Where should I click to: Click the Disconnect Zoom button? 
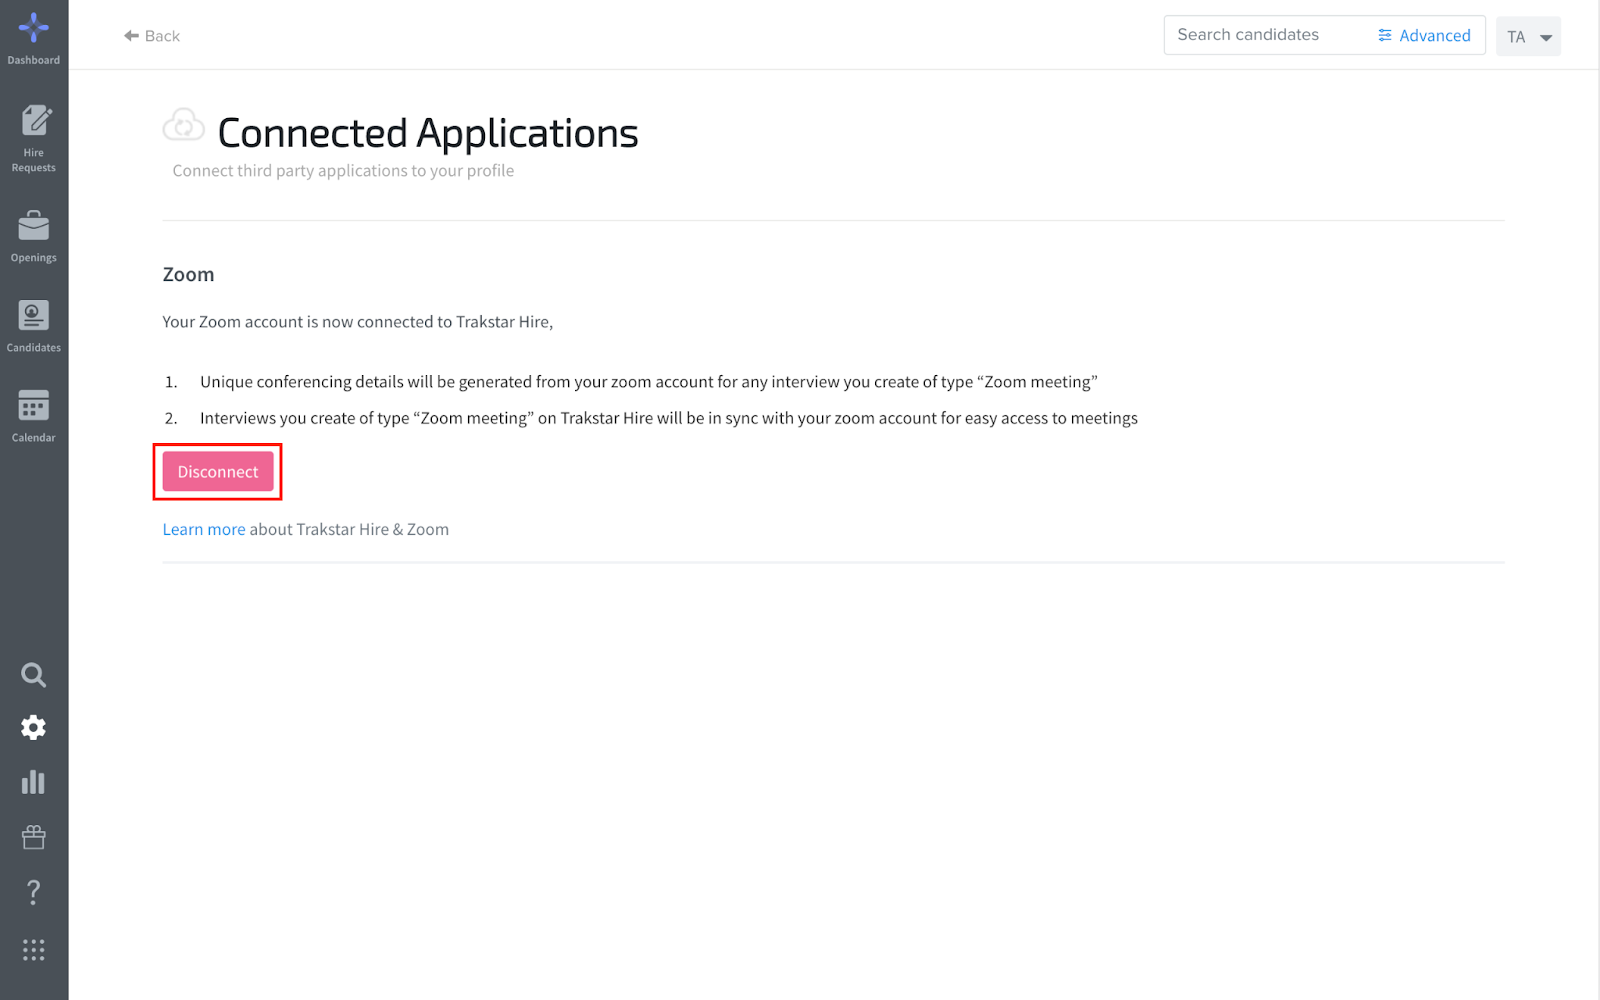218,472
